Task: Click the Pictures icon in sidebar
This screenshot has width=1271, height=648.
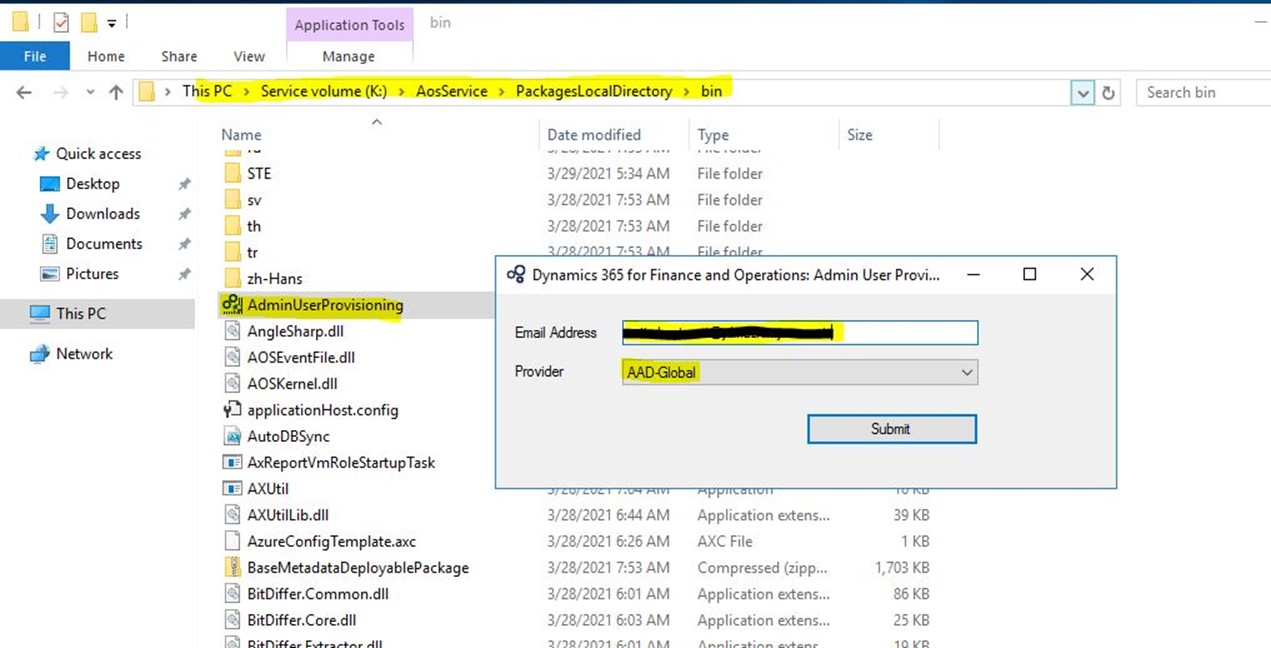Action: (50, 274)
